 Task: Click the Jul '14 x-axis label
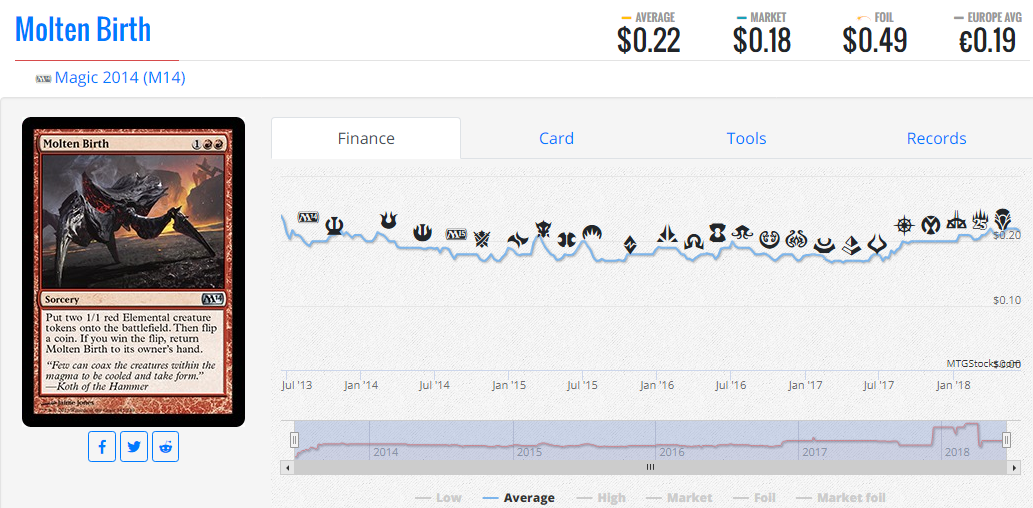pyautogui.click(x=433, y=384)
